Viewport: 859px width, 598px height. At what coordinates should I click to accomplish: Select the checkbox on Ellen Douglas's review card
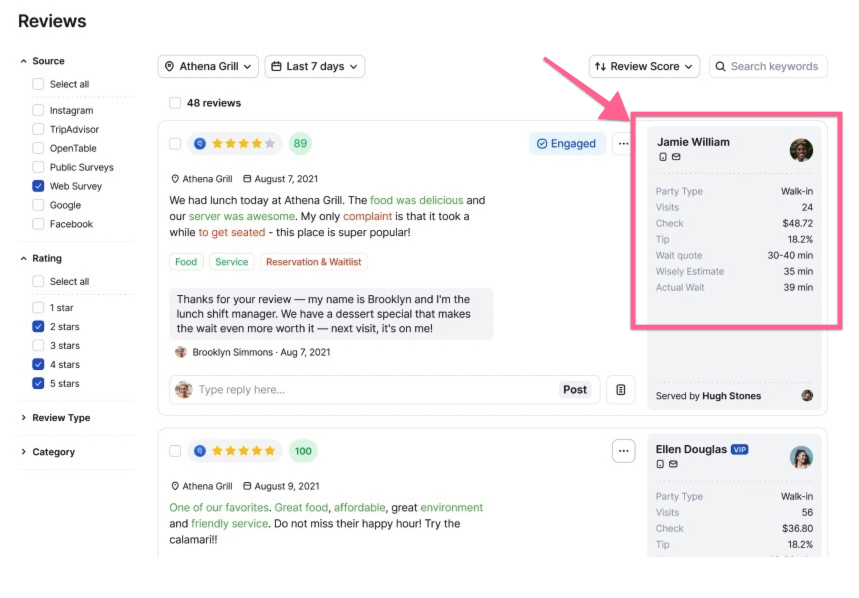175,451
